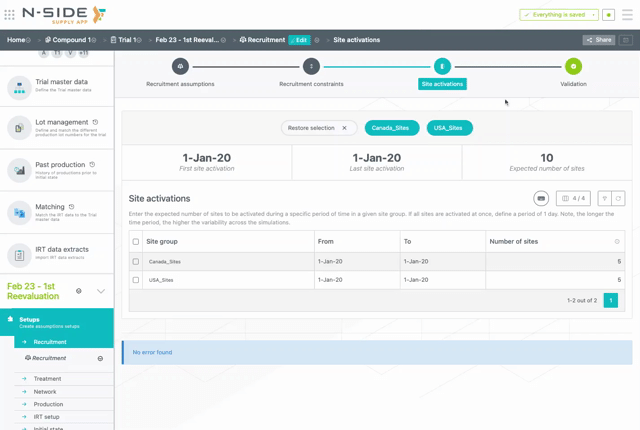Click the Recruitment assumptions step icon
The width and height of the screenshot is (640, 430).
(x=180, y=67)
